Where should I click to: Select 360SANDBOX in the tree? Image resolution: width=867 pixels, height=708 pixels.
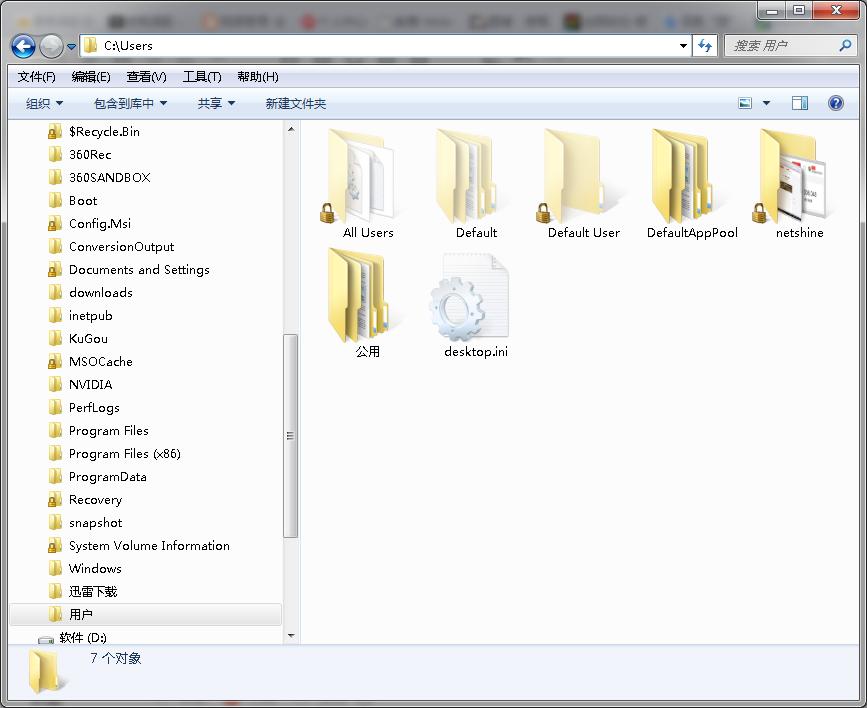click(x=109, y=178)
